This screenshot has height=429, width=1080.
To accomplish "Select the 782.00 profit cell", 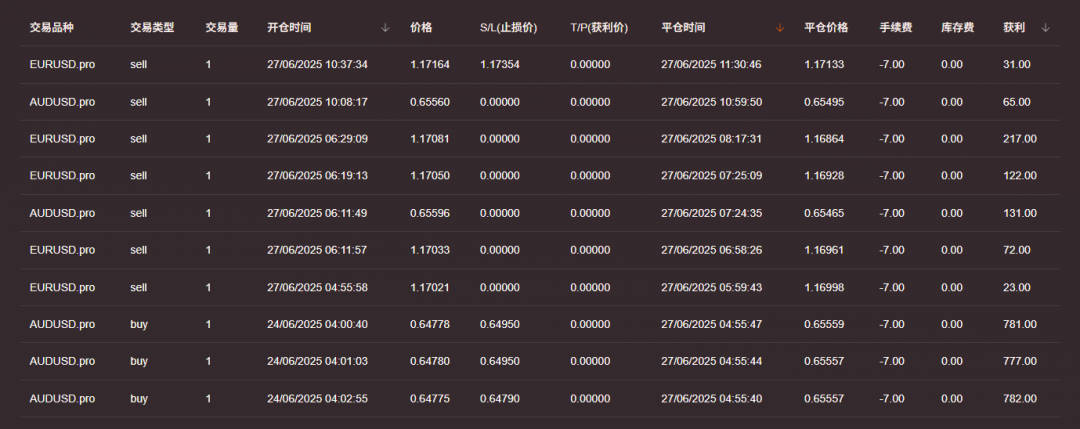I will click(1019, 398).
